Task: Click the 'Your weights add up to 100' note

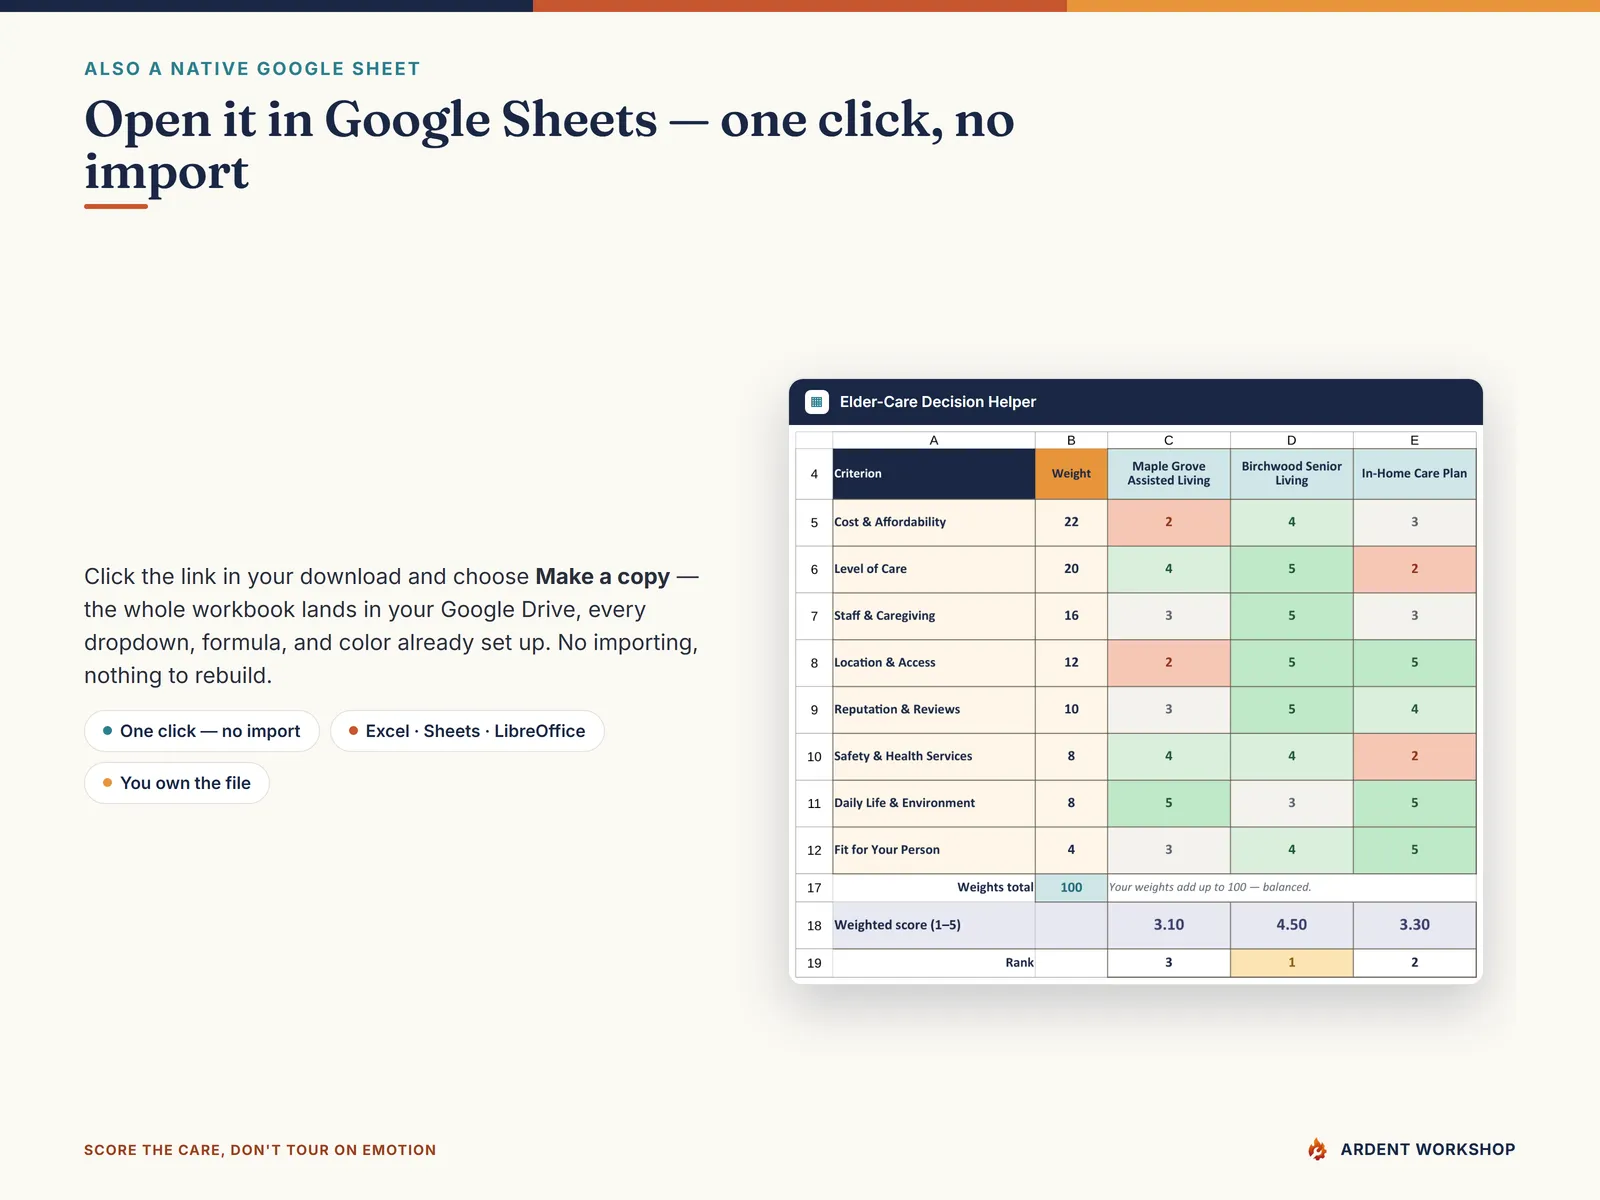Action: click(1210, 887)
